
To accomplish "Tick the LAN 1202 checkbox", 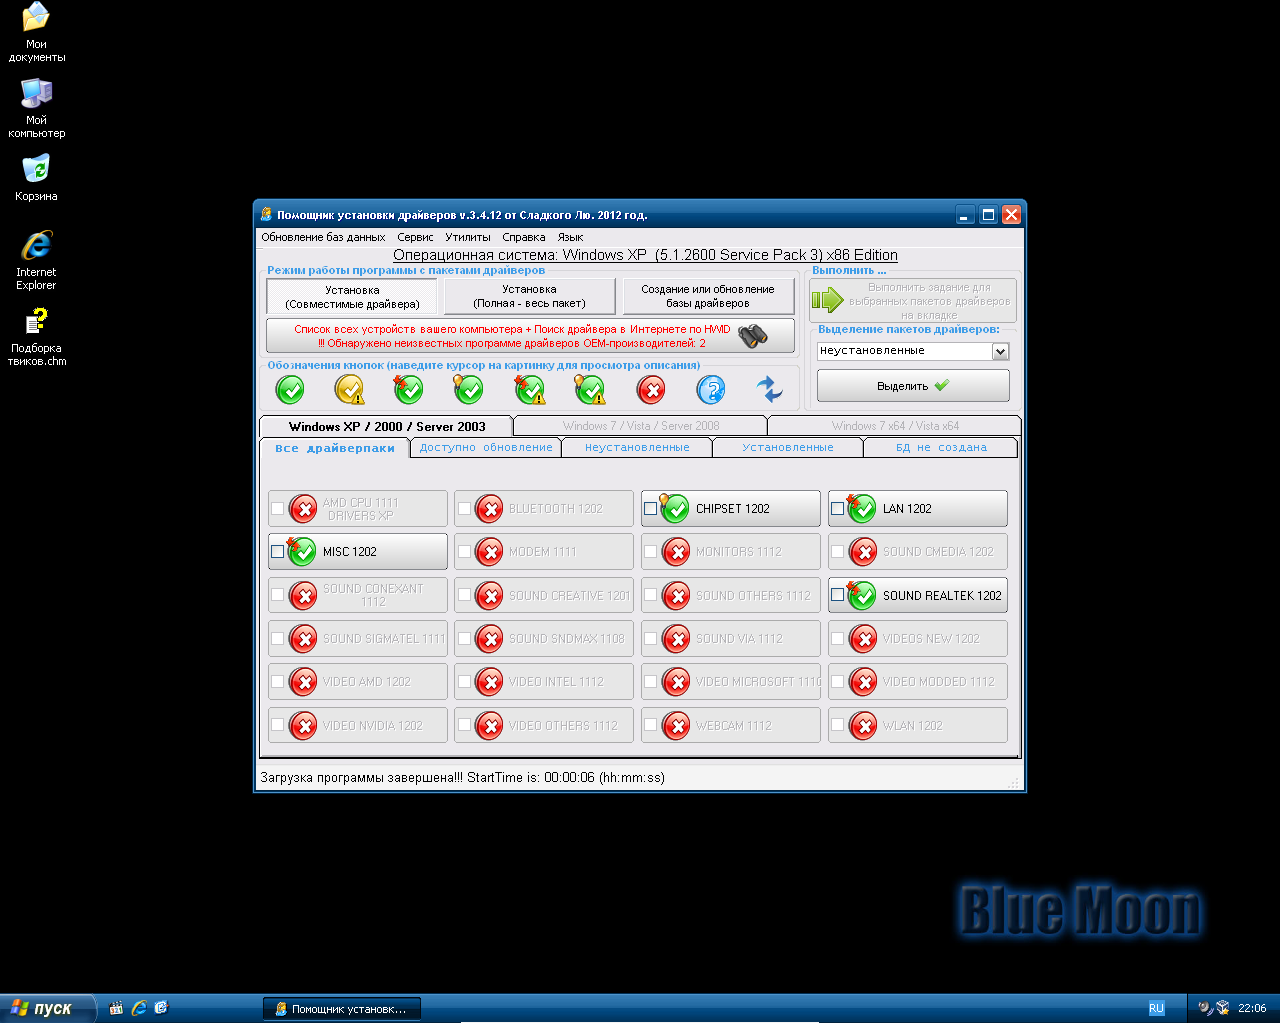I will 838,509.
